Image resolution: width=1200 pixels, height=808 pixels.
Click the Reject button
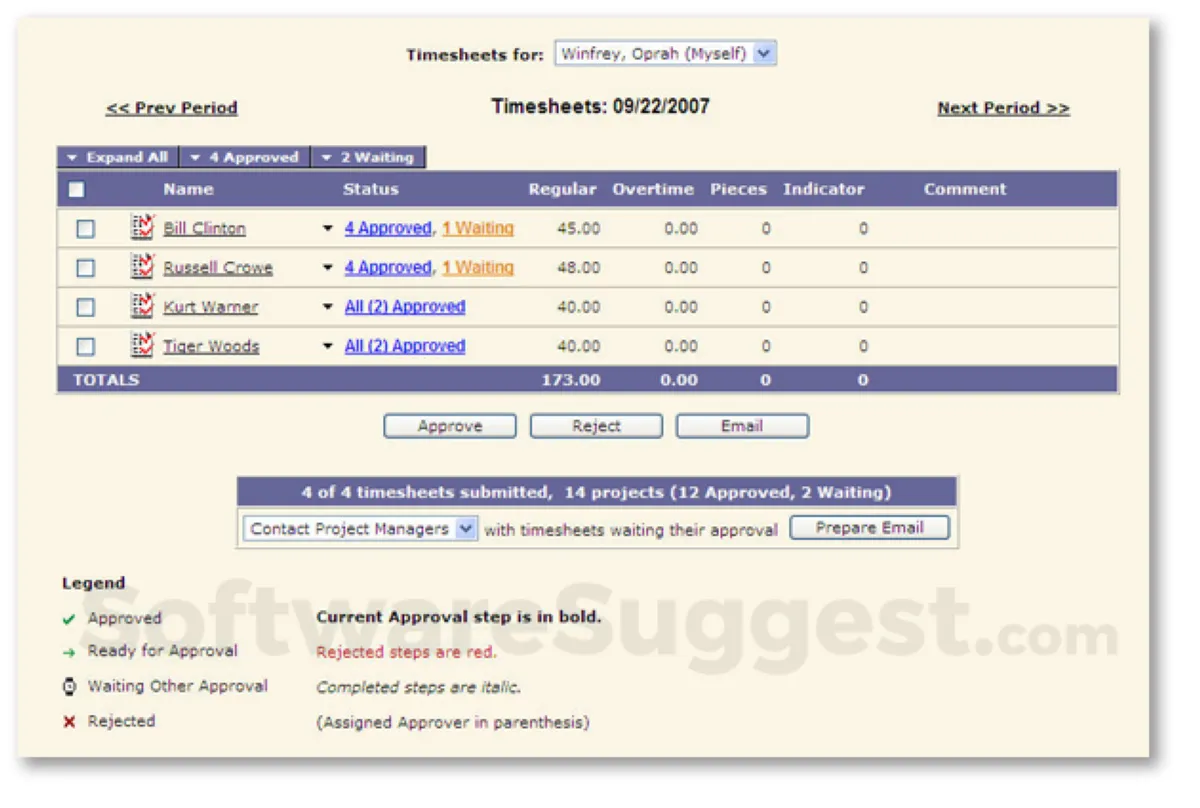click(596, 426)
